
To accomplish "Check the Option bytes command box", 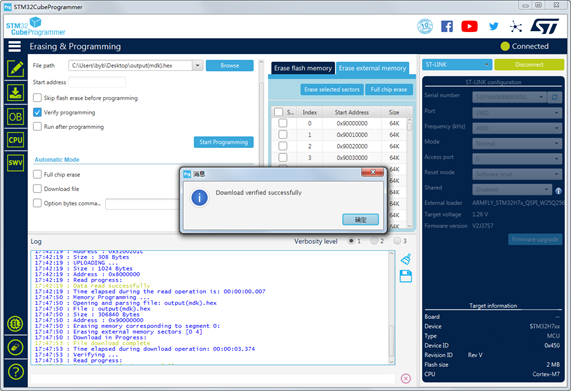I will point(37,203).
